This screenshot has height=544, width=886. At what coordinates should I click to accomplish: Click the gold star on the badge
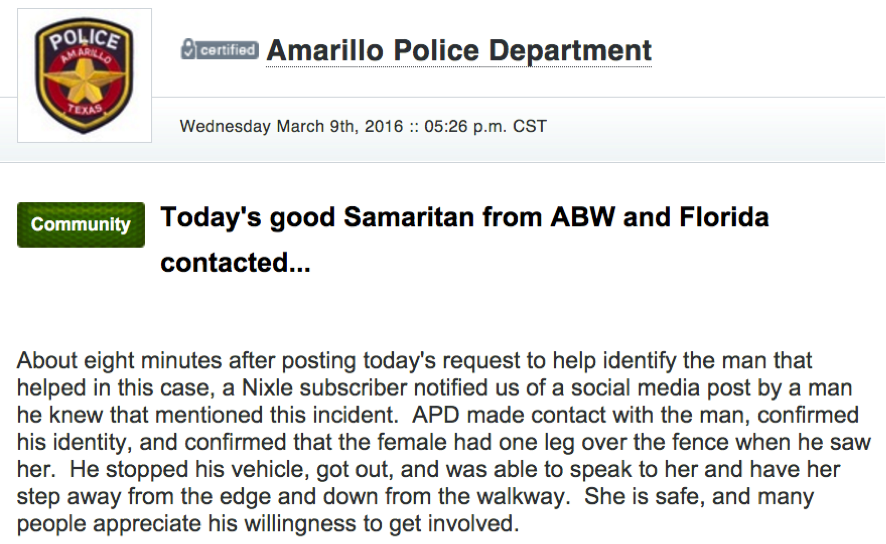85,79
